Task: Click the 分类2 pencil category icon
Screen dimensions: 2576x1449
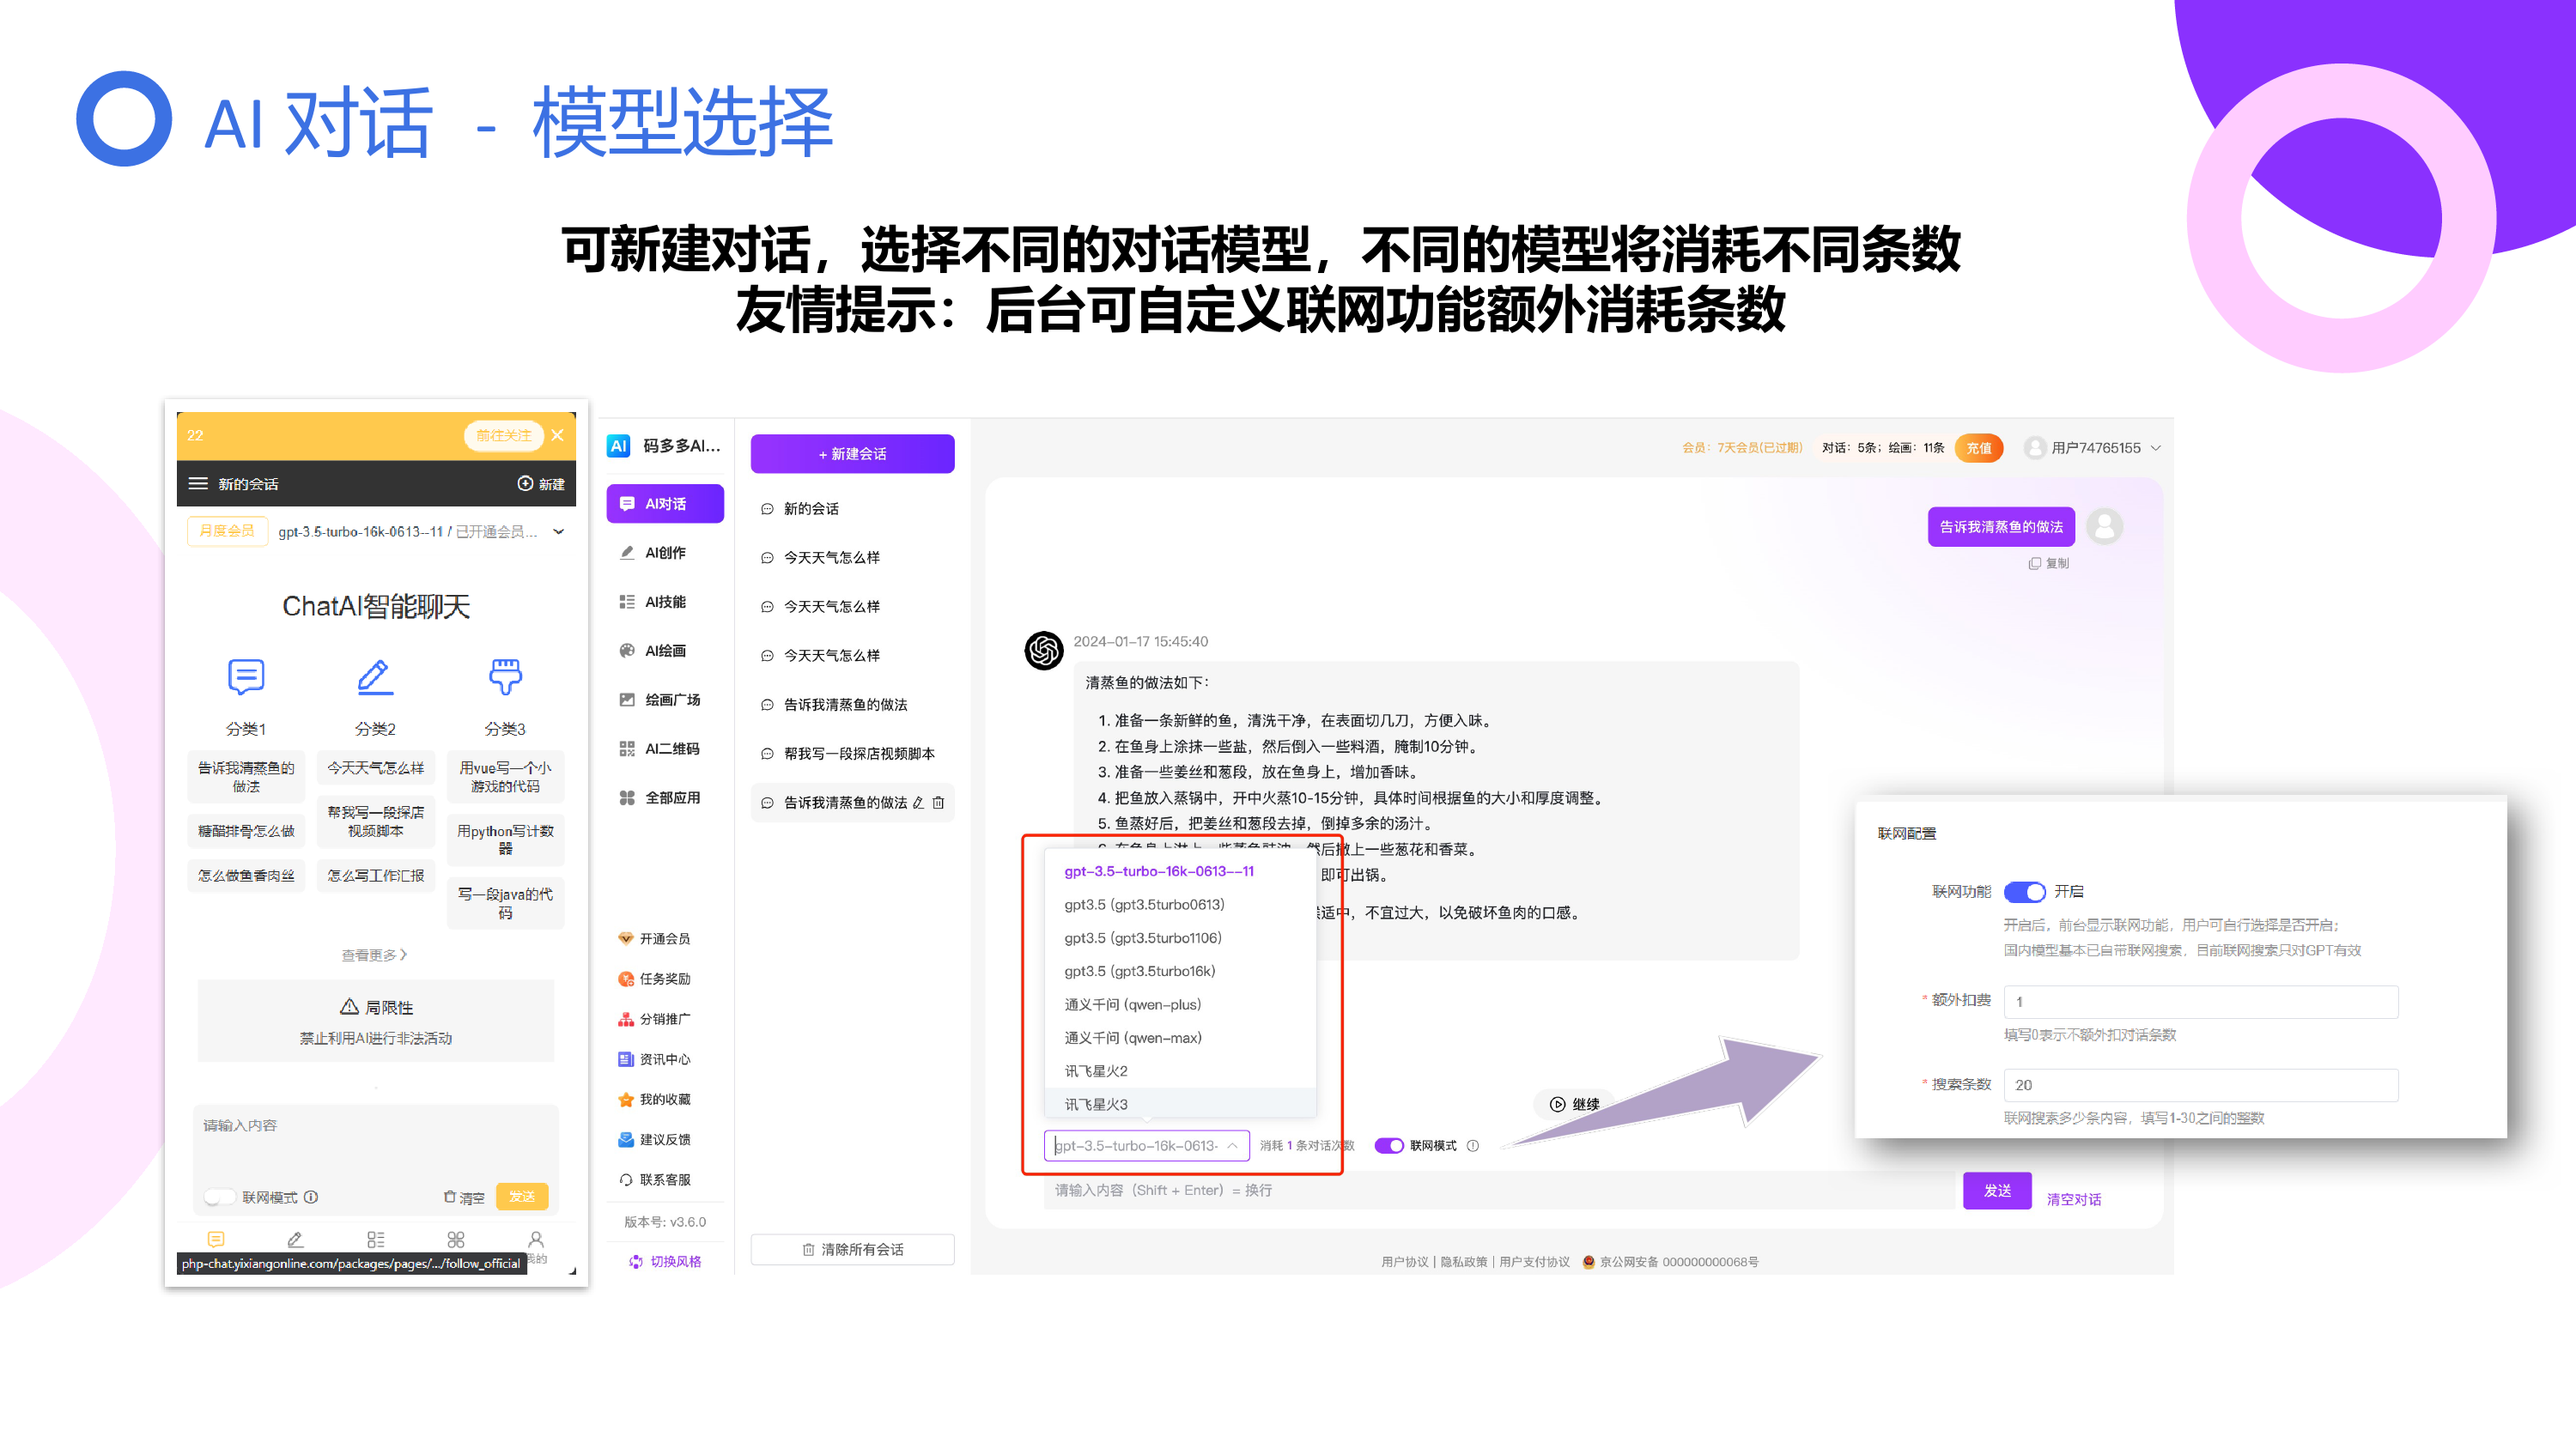Action: 375,677
